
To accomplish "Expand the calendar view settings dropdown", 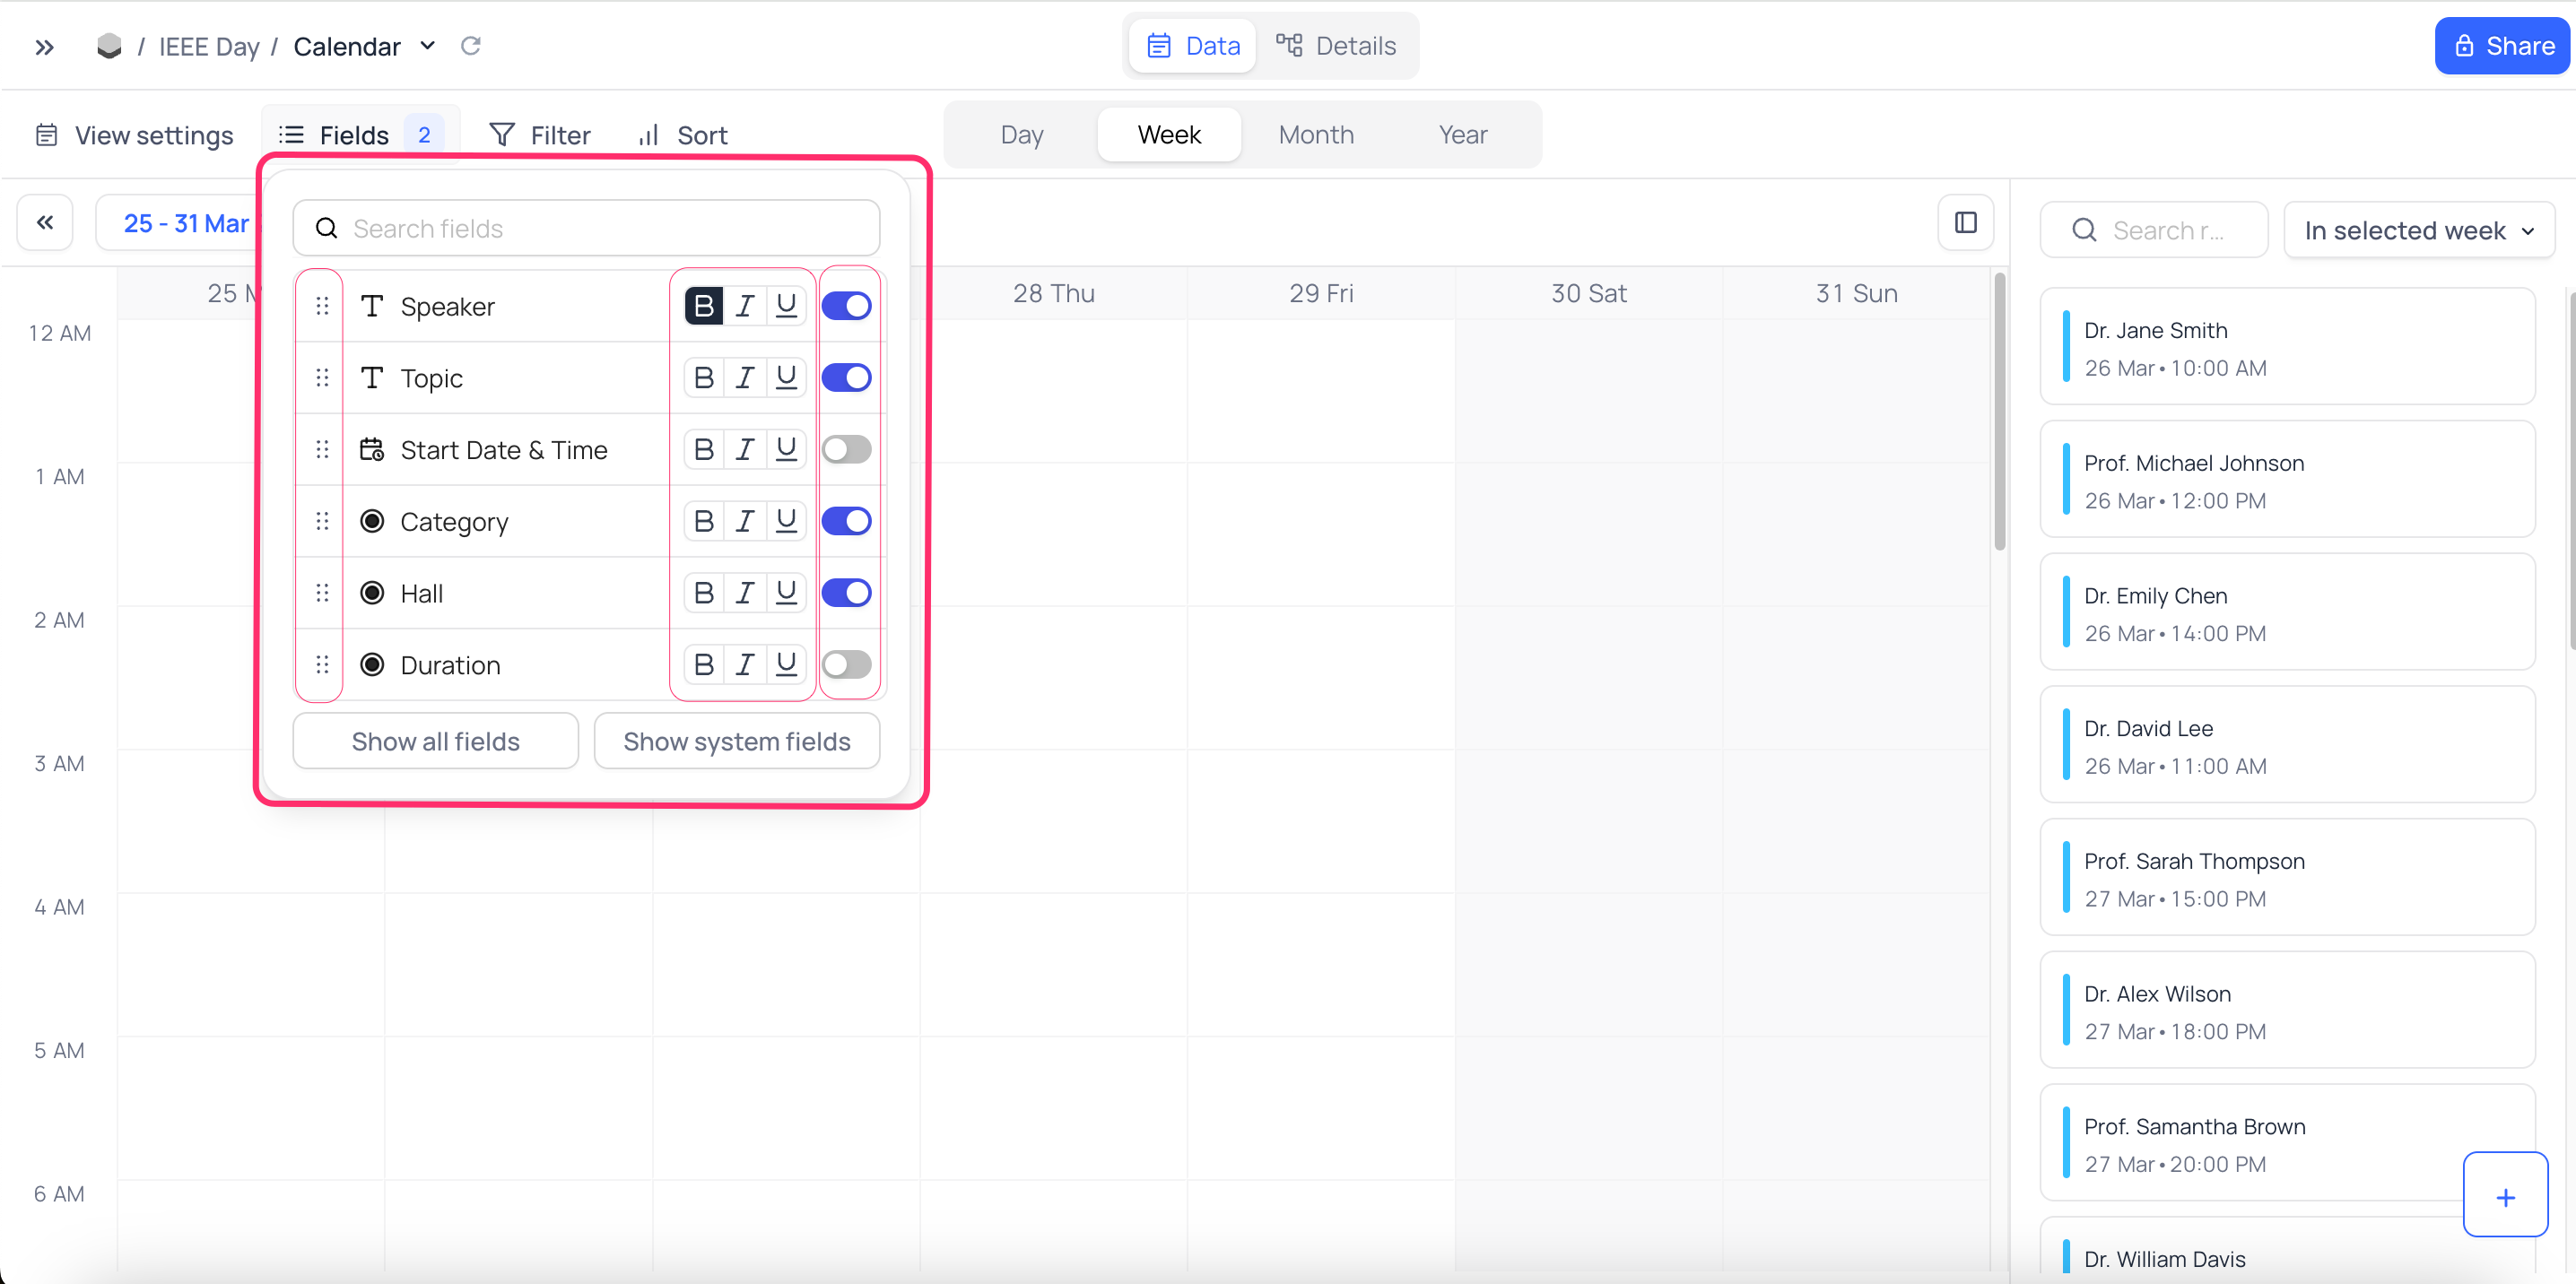I will [x=136, y=134].
